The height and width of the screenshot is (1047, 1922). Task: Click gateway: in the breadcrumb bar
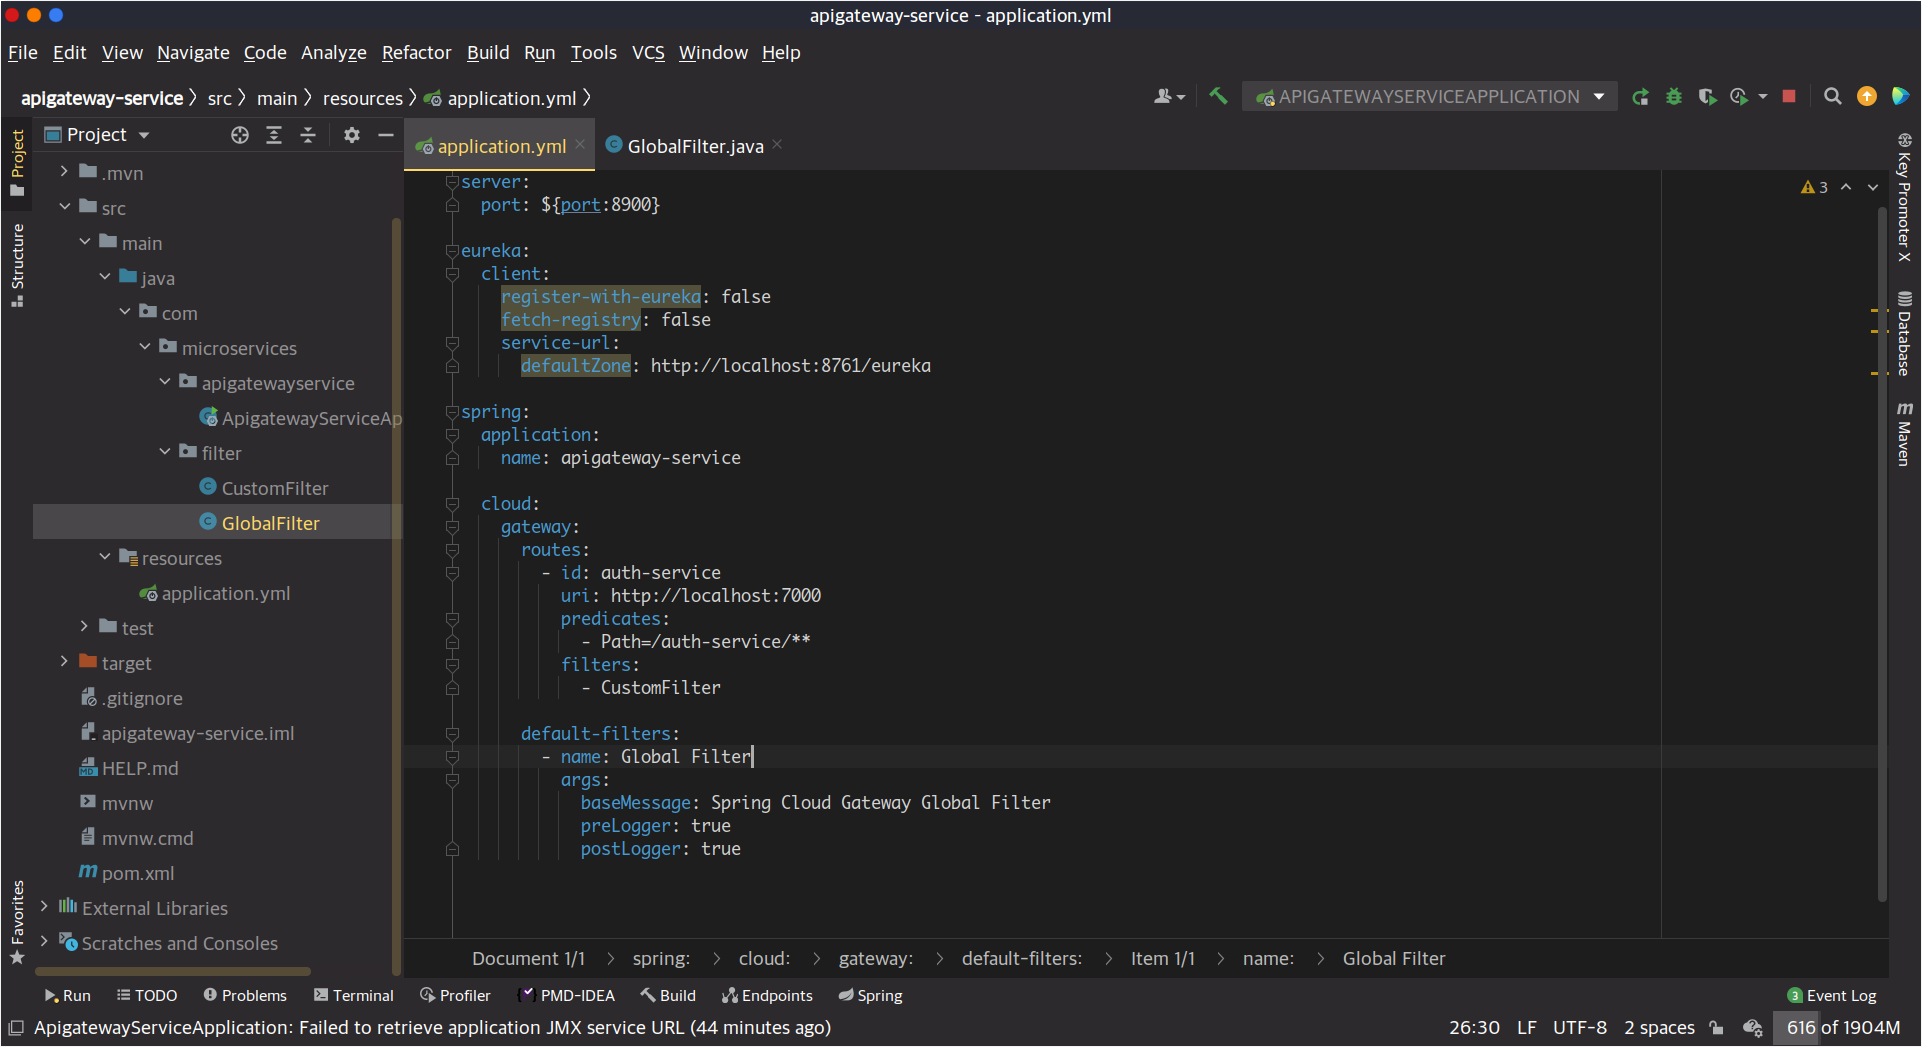[874, 958]
